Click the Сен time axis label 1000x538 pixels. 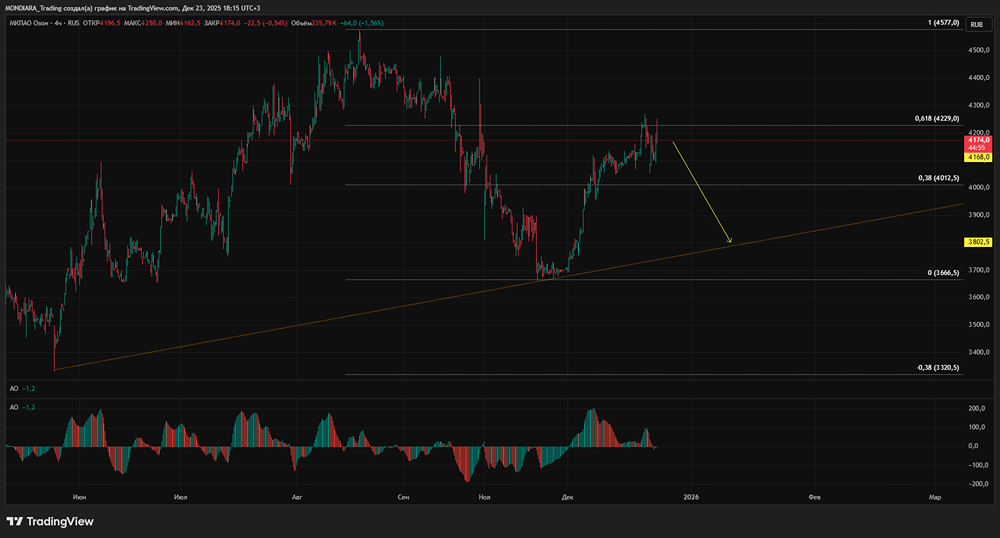click(x=403, y=497)
